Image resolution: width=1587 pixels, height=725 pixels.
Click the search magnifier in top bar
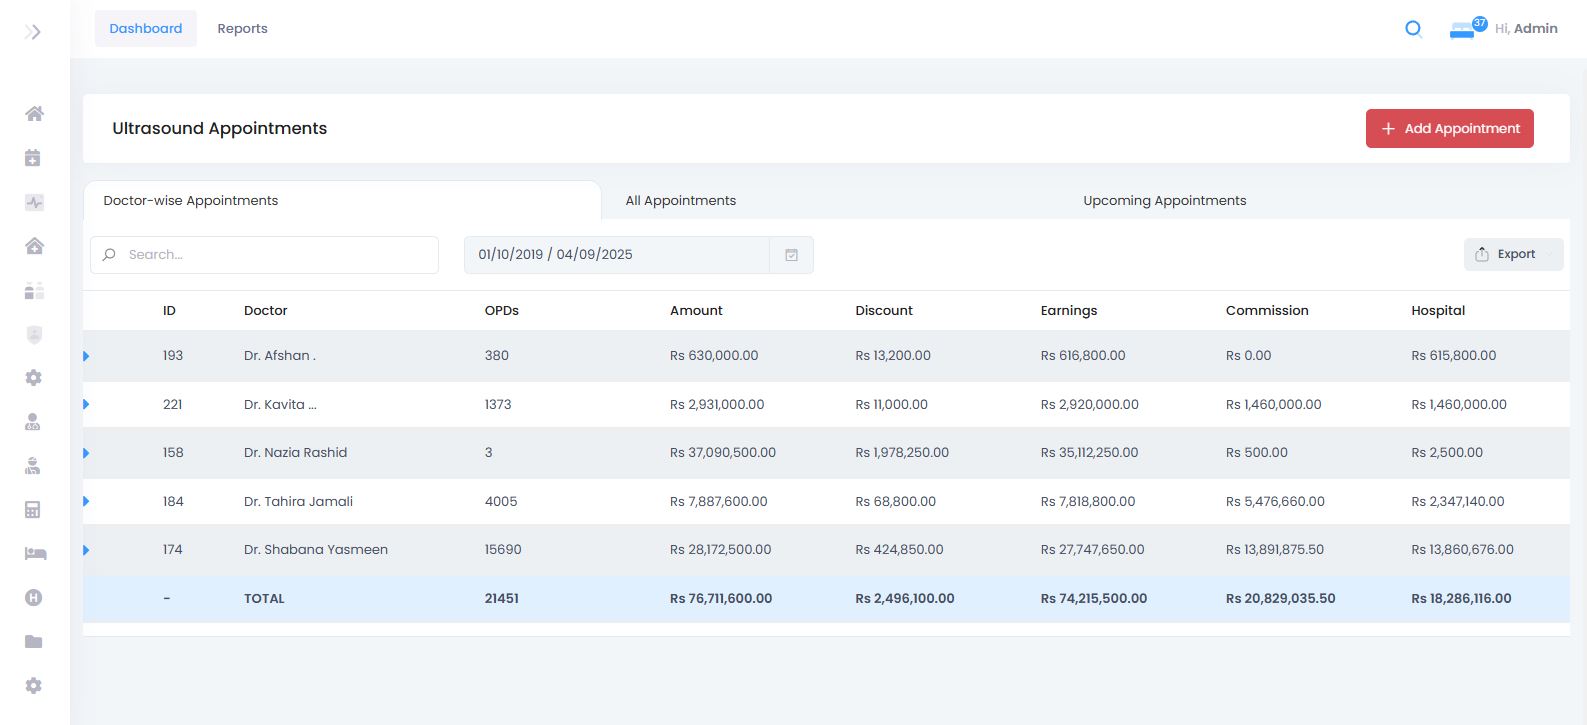pos(1413,29)
